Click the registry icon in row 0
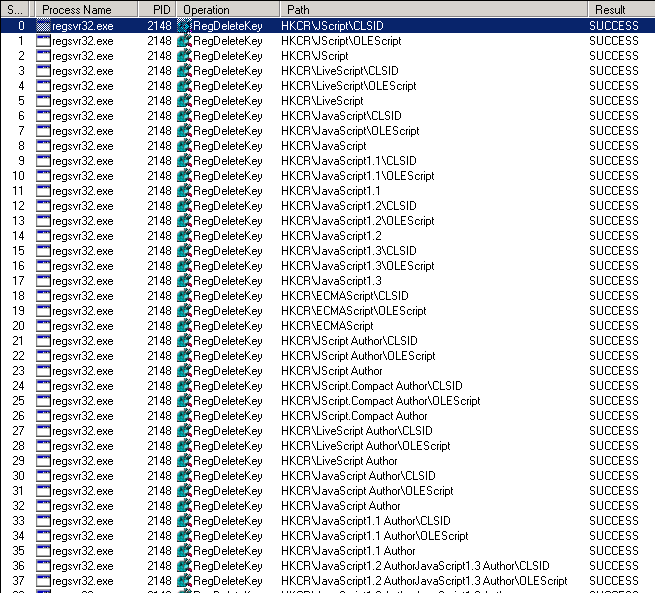 coord(184,26)
